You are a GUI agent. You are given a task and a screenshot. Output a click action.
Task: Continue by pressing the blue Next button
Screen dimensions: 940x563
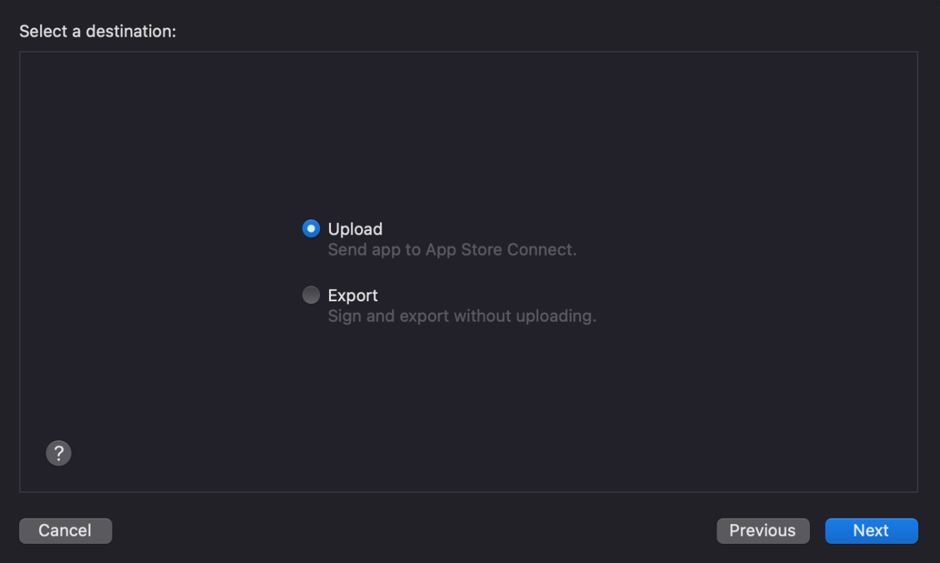point(870,531)
